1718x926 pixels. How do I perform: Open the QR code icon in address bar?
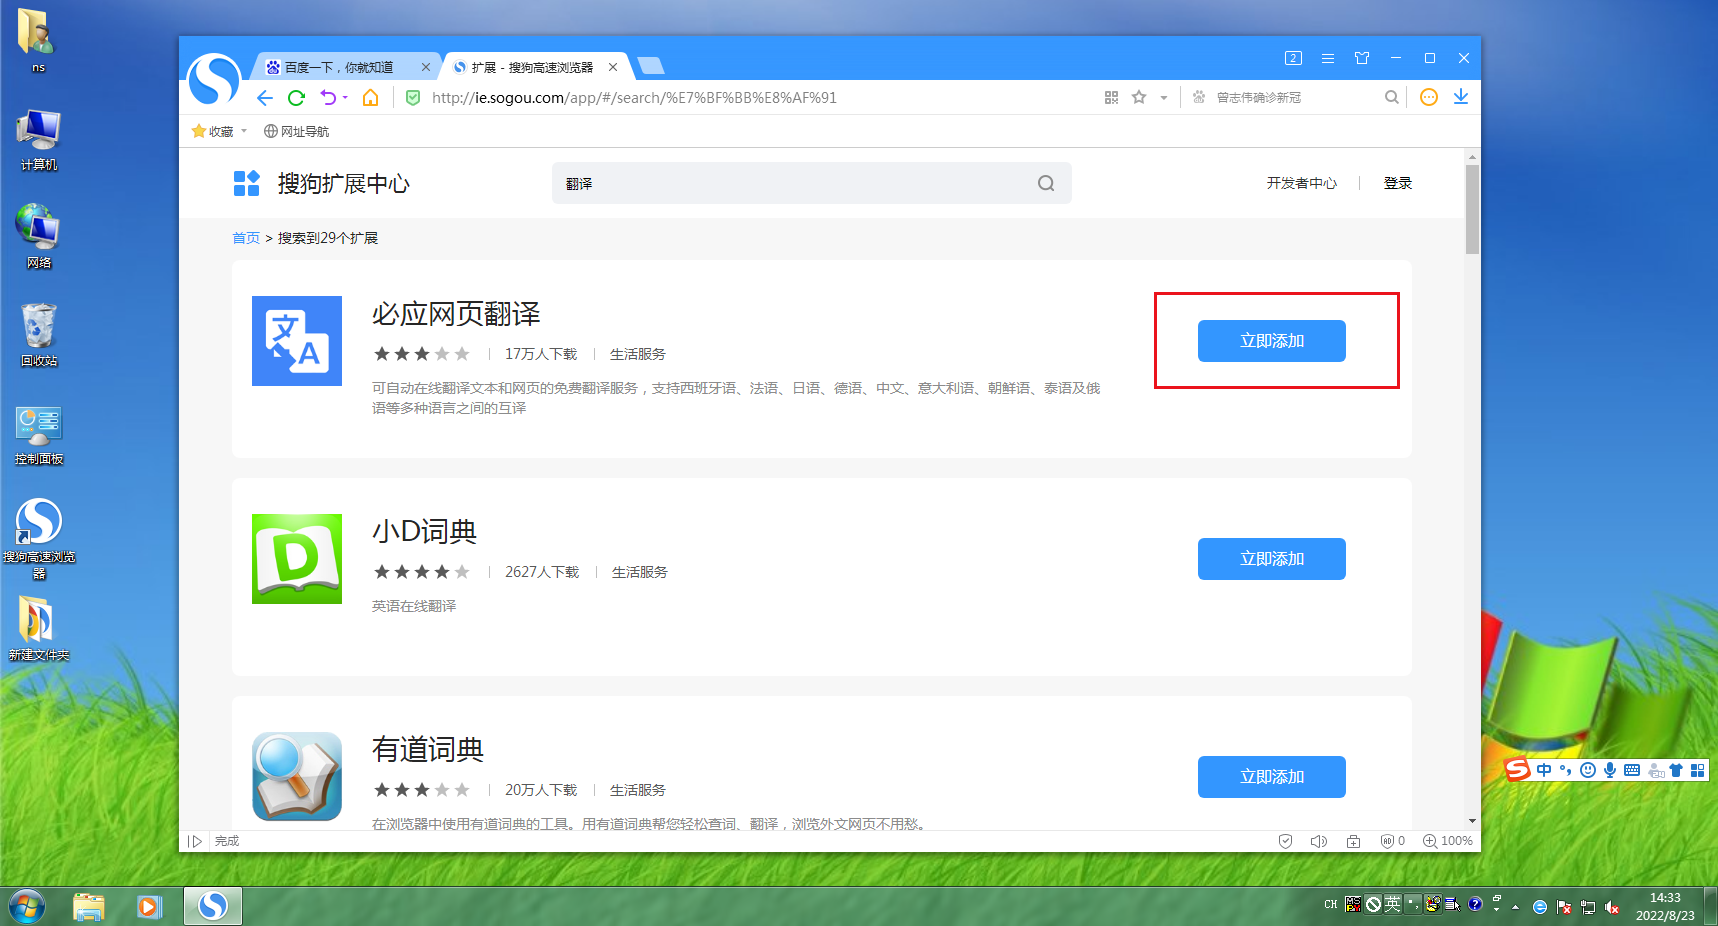tap(1111, 98)
